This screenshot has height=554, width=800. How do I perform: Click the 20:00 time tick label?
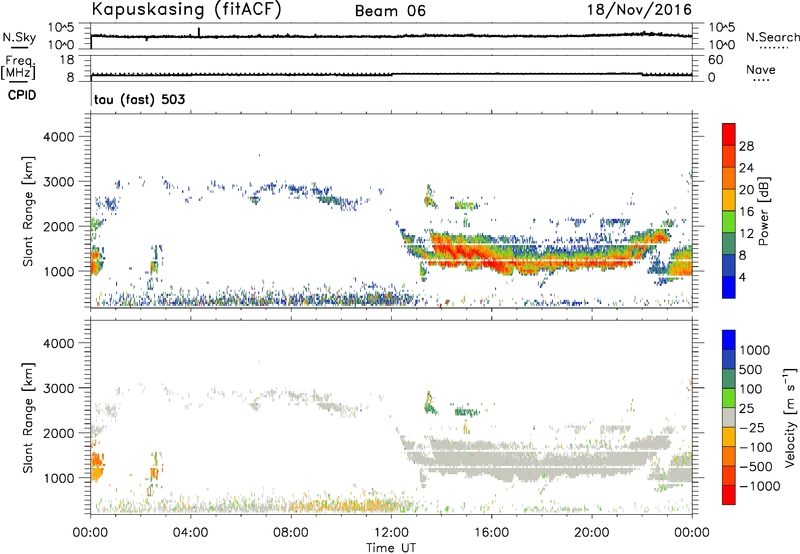coord(592,533)
